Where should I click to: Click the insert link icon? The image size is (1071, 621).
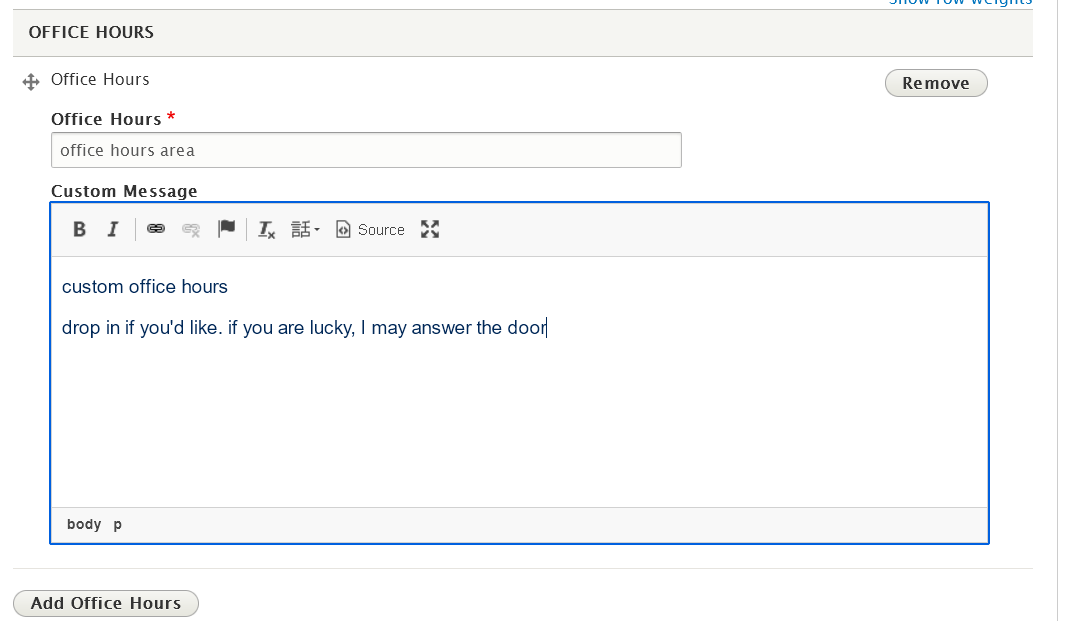click(x=156, y=230)
